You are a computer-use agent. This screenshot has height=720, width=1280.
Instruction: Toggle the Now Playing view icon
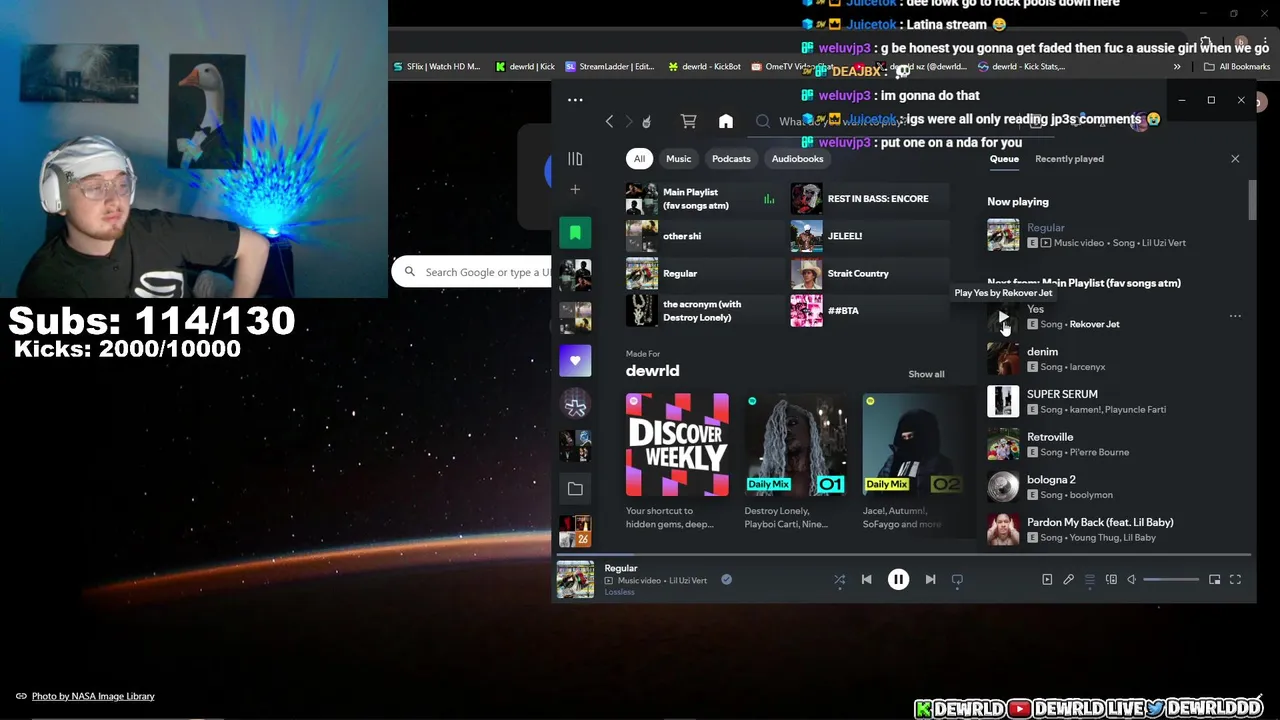pos(1047,580)
